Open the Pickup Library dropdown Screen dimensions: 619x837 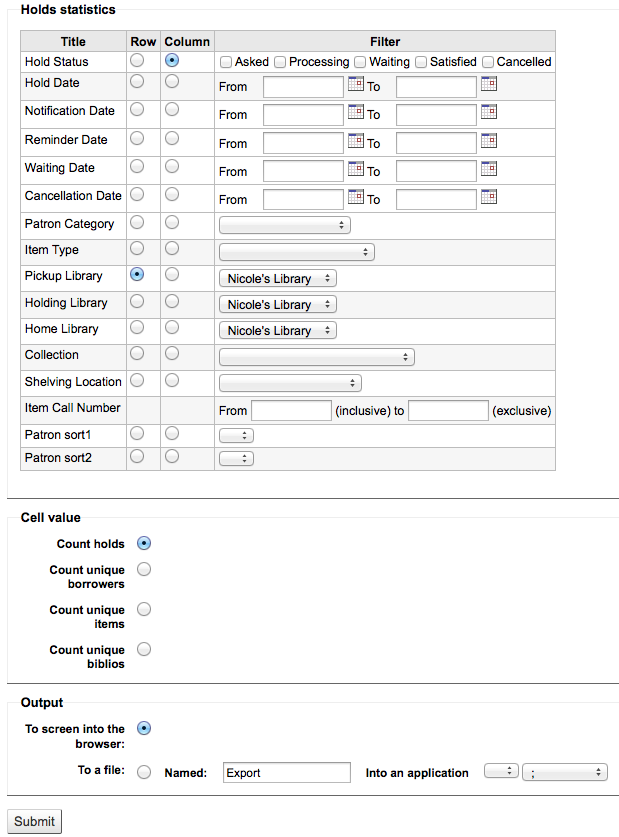277,279
